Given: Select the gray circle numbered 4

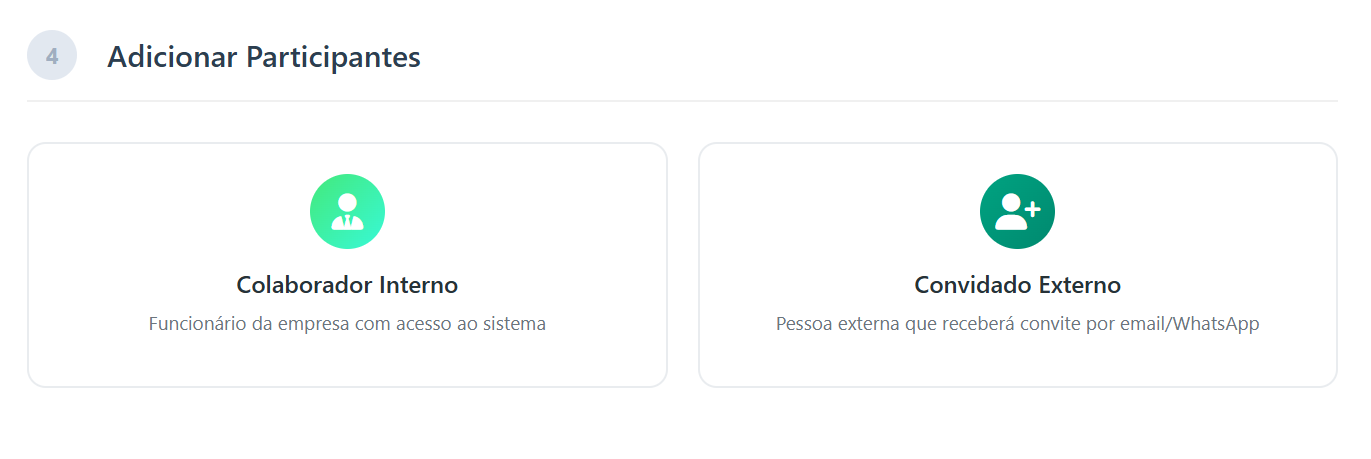Looking at the screenshot, I should click(52, 56).
